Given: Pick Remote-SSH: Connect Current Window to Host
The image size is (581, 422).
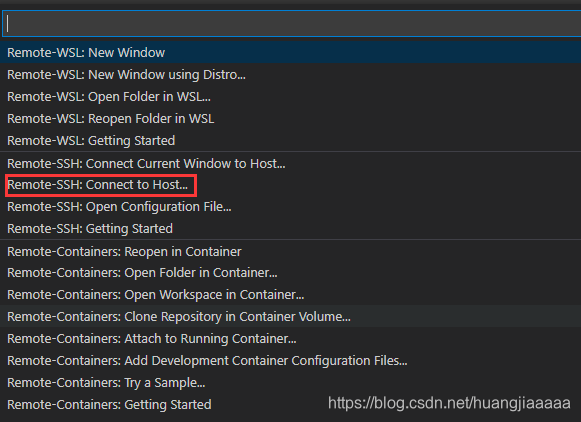Looking at the screenshot, I should pos(290,163).
